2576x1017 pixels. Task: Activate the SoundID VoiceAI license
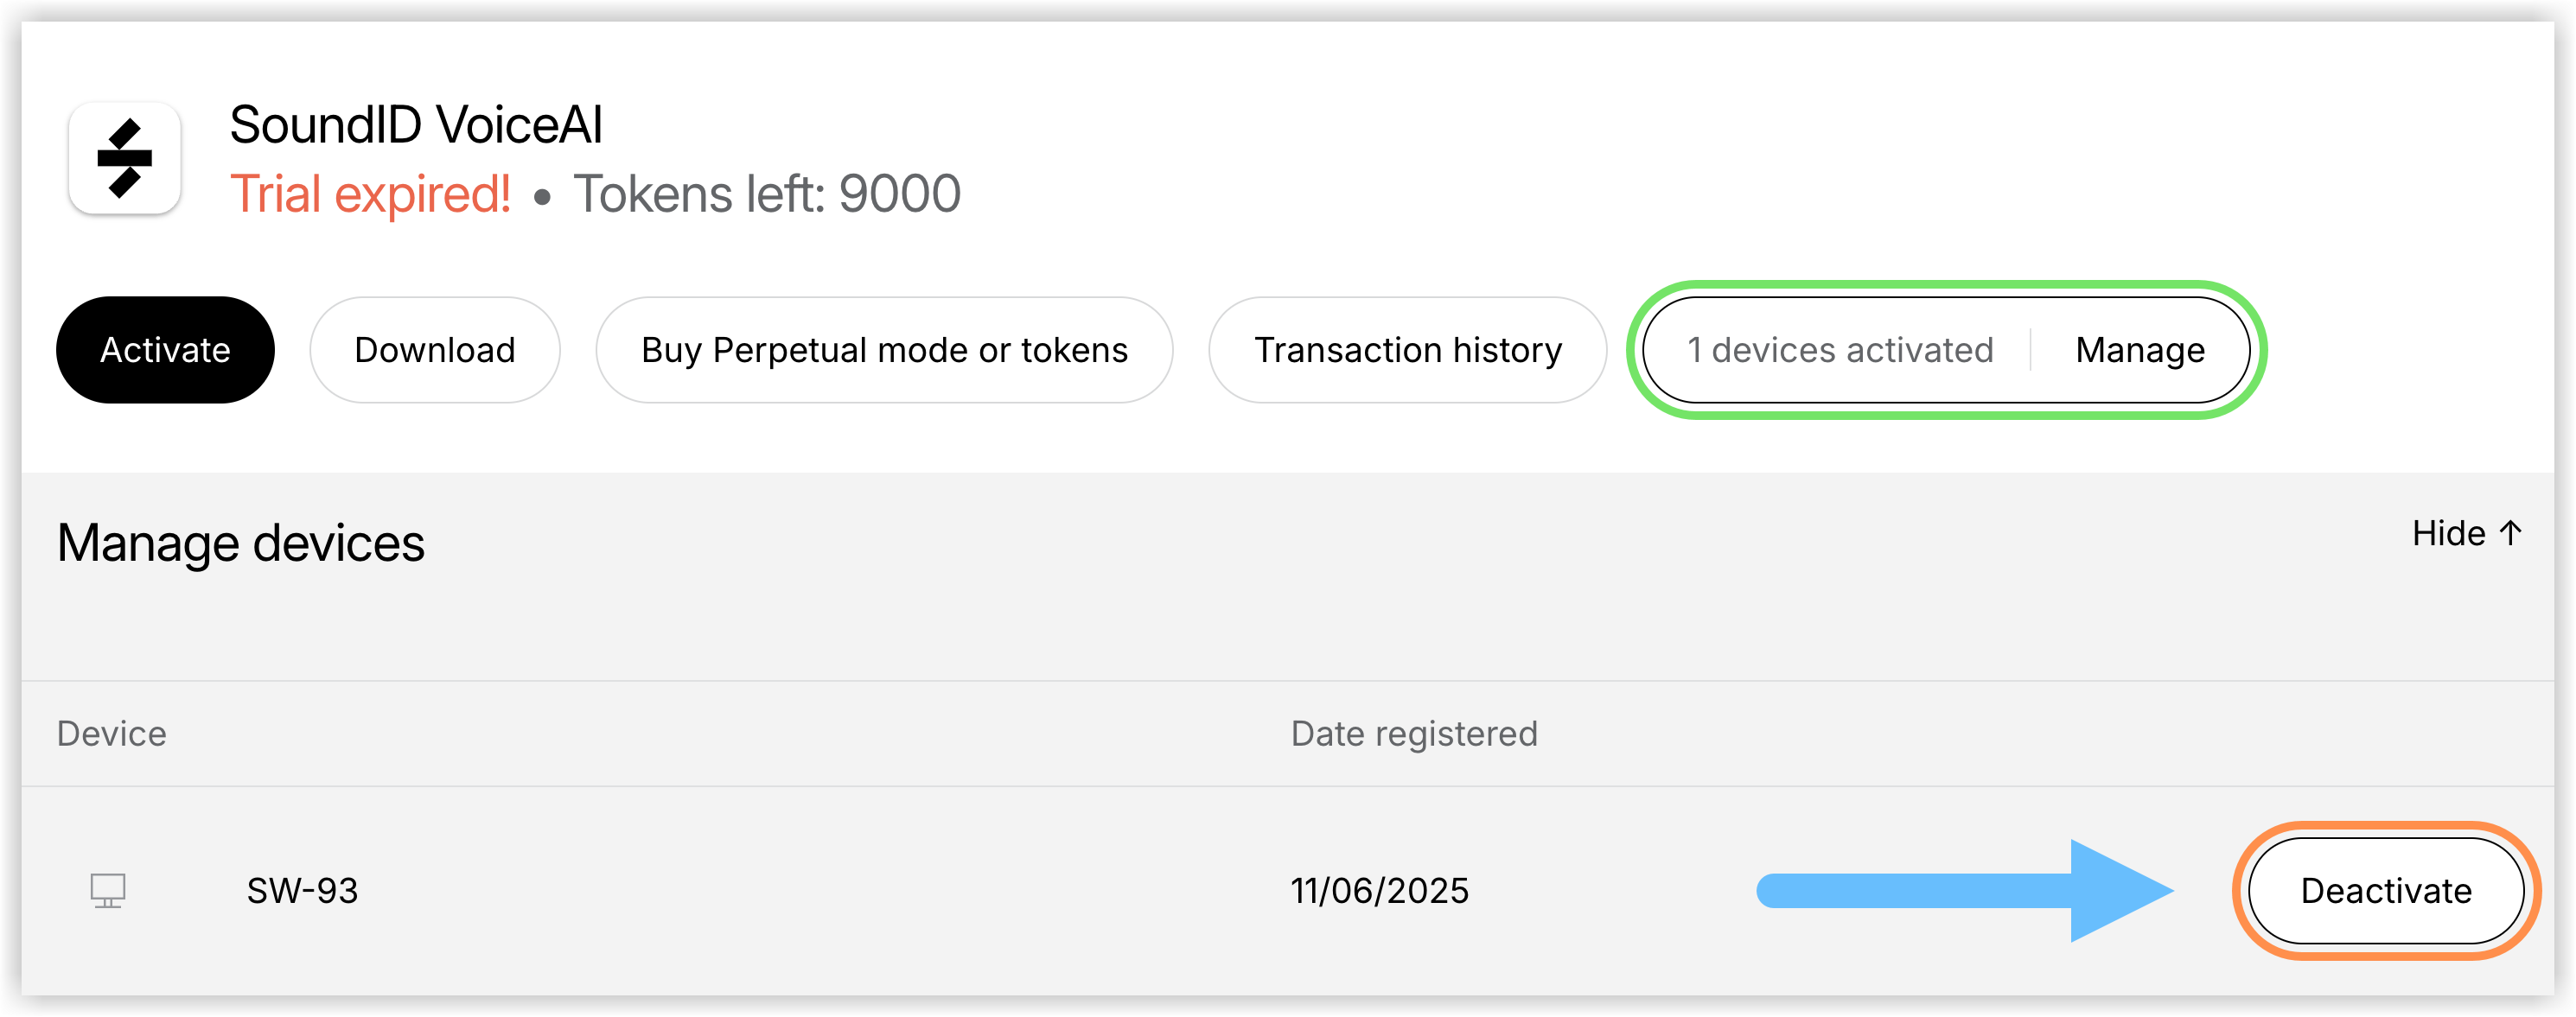[x=165, y=350]
